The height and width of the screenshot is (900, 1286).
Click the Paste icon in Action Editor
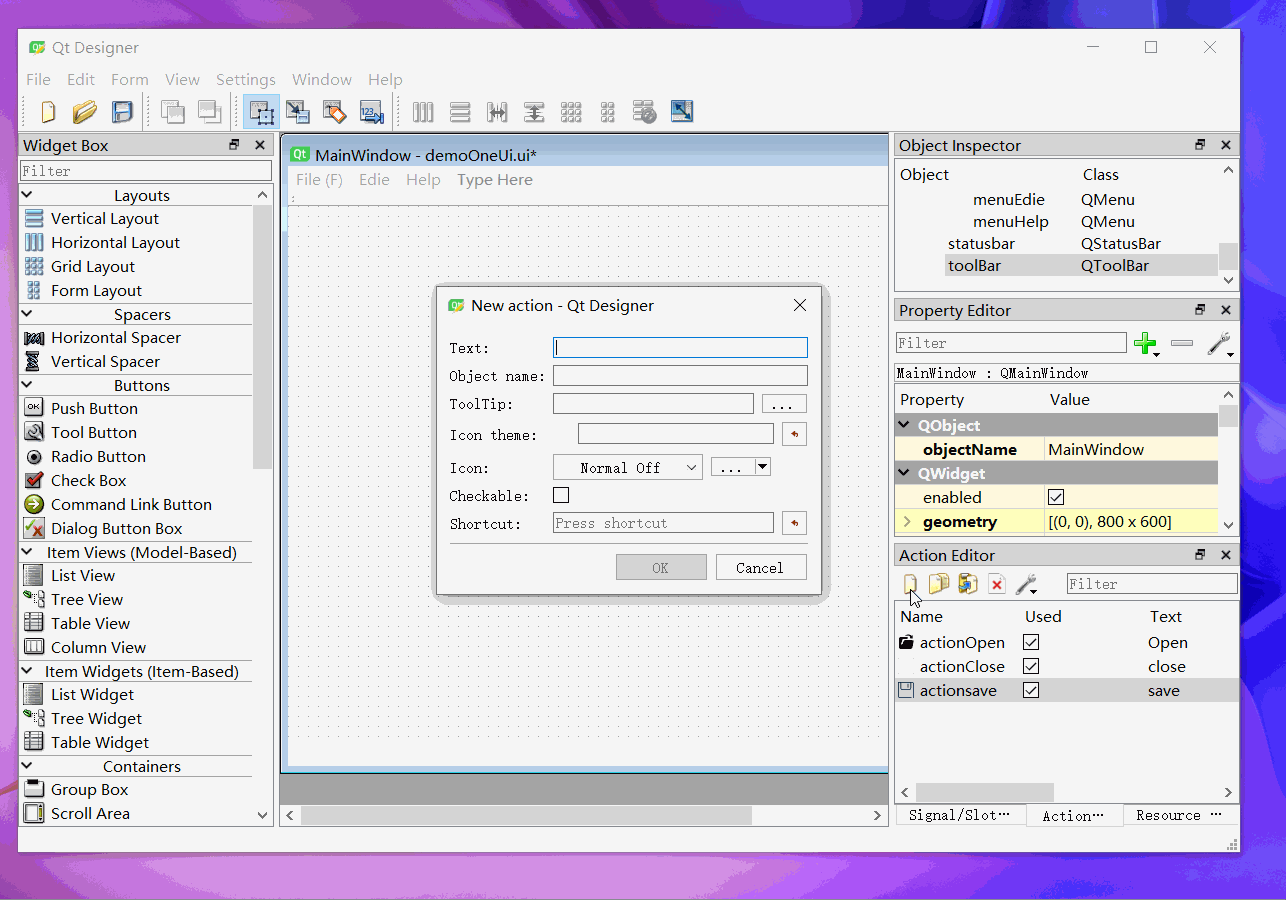pos(967,584)
